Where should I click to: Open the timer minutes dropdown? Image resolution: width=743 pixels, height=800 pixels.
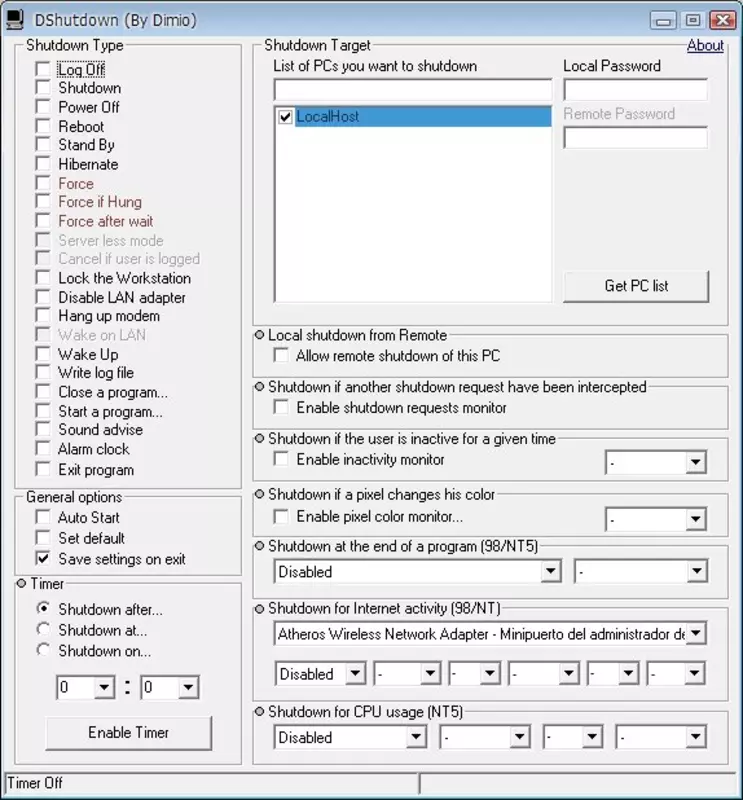click(x=188, y=687)
